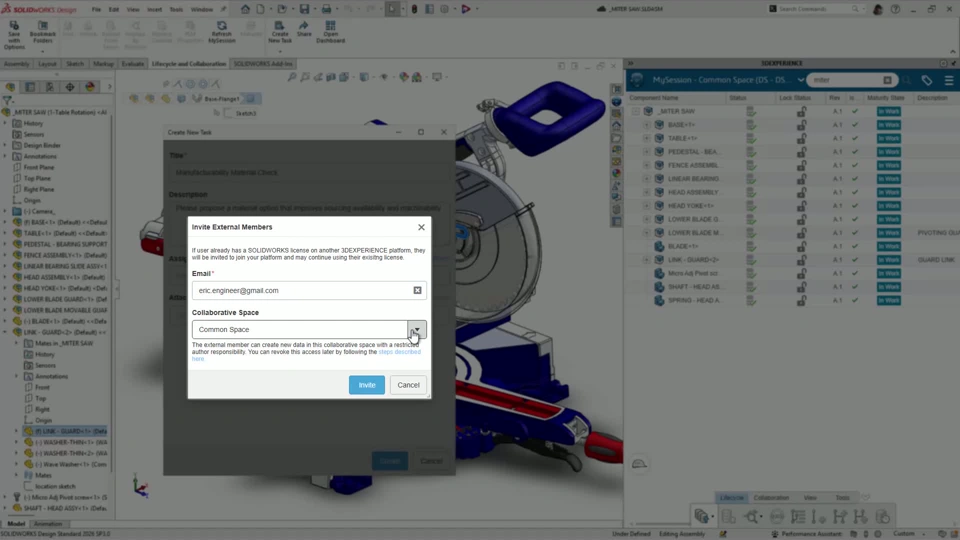Open the hamburger menu in MySession panel
The height and width of the screenshot is (540, 960).
[949, 80]
